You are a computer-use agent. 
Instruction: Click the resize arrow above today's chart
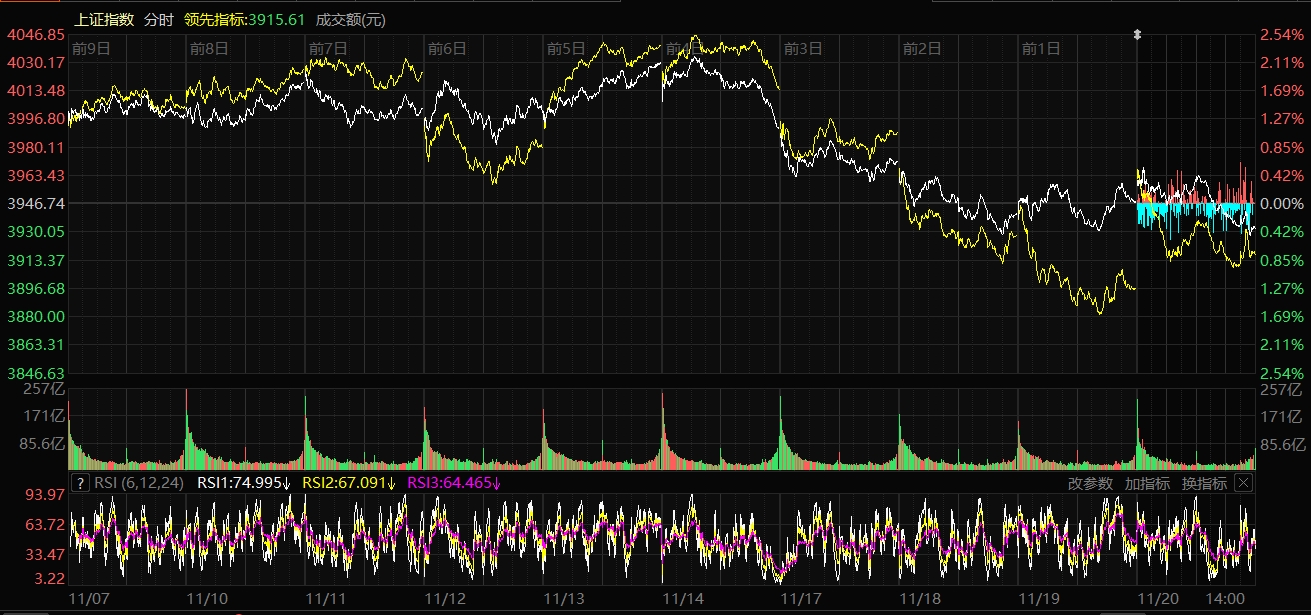1136,34
